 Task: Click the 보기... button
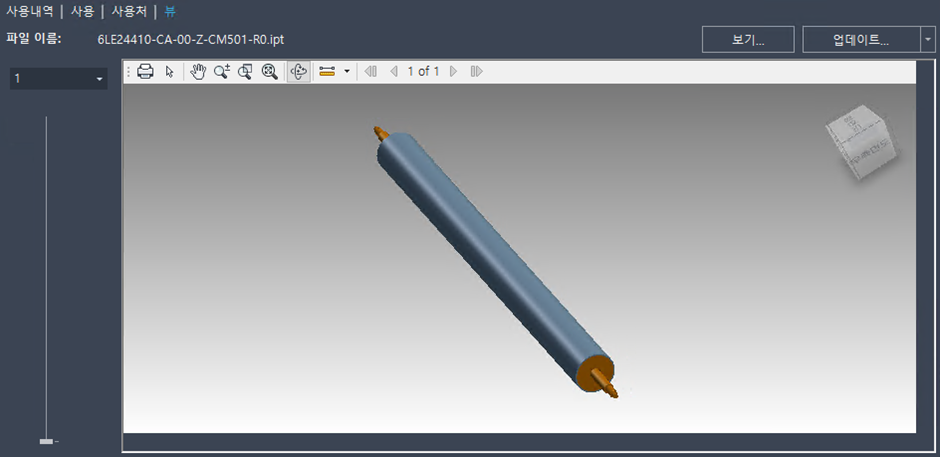tap(748, 39)
